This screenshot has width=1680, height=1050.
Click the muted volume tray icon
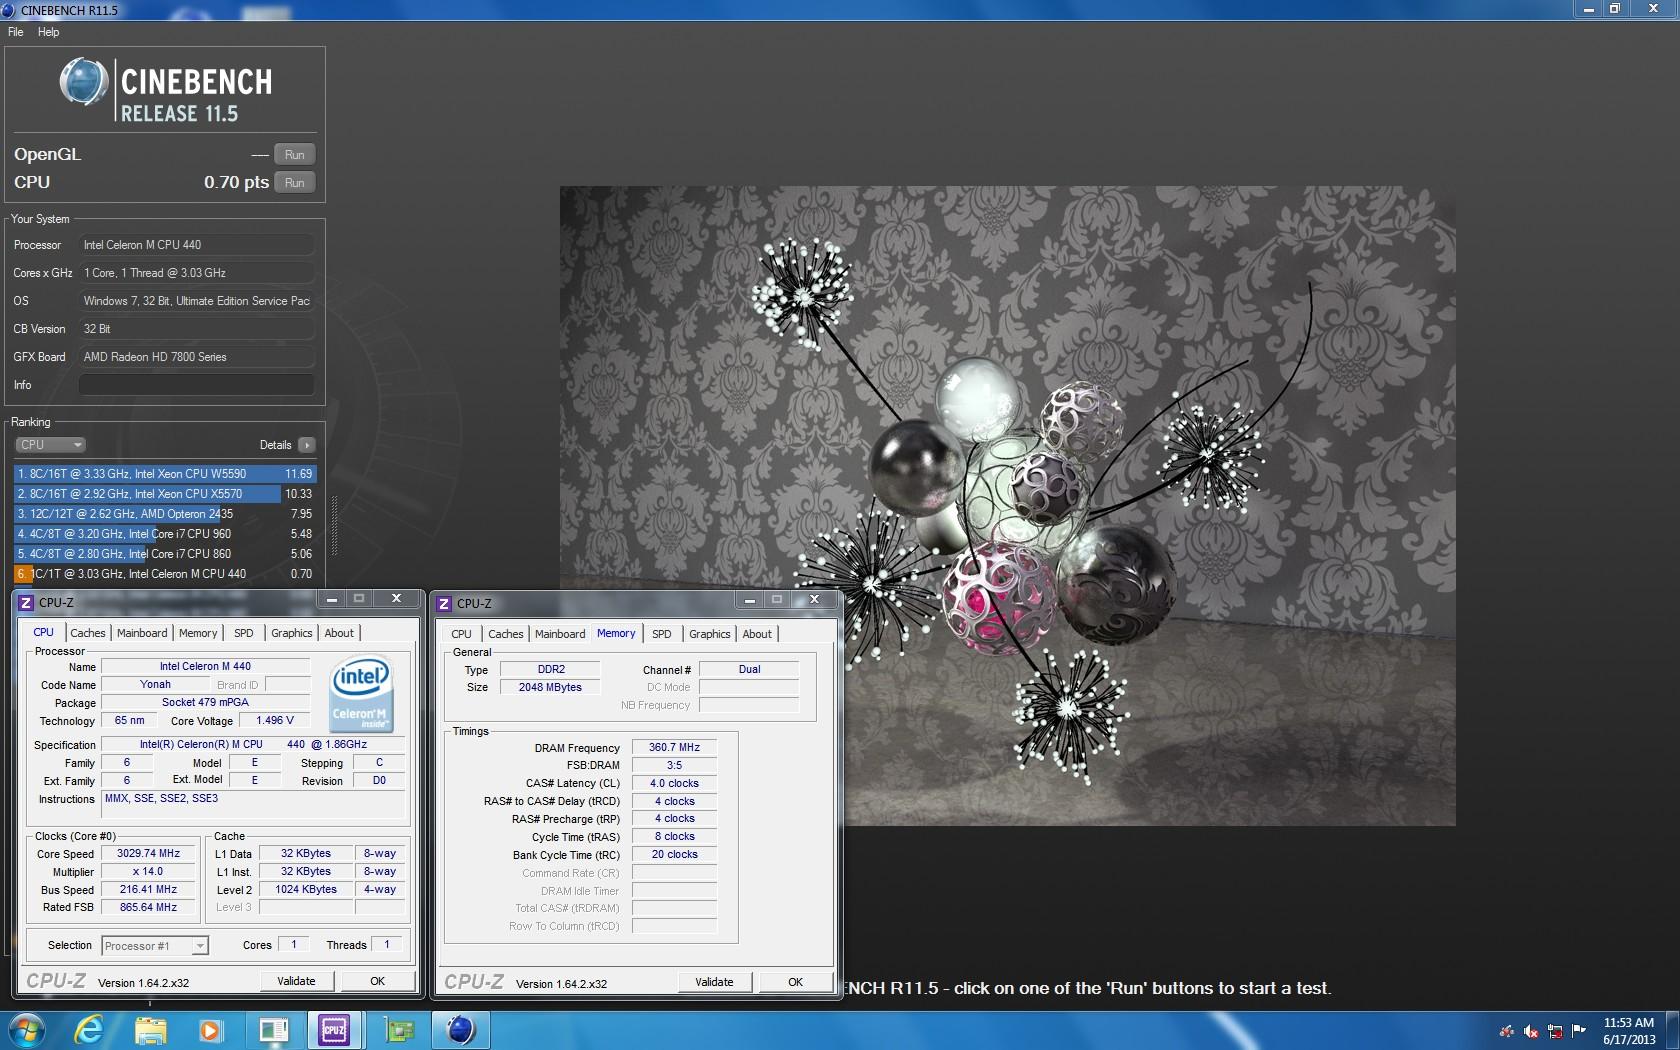point(1530,1030)
